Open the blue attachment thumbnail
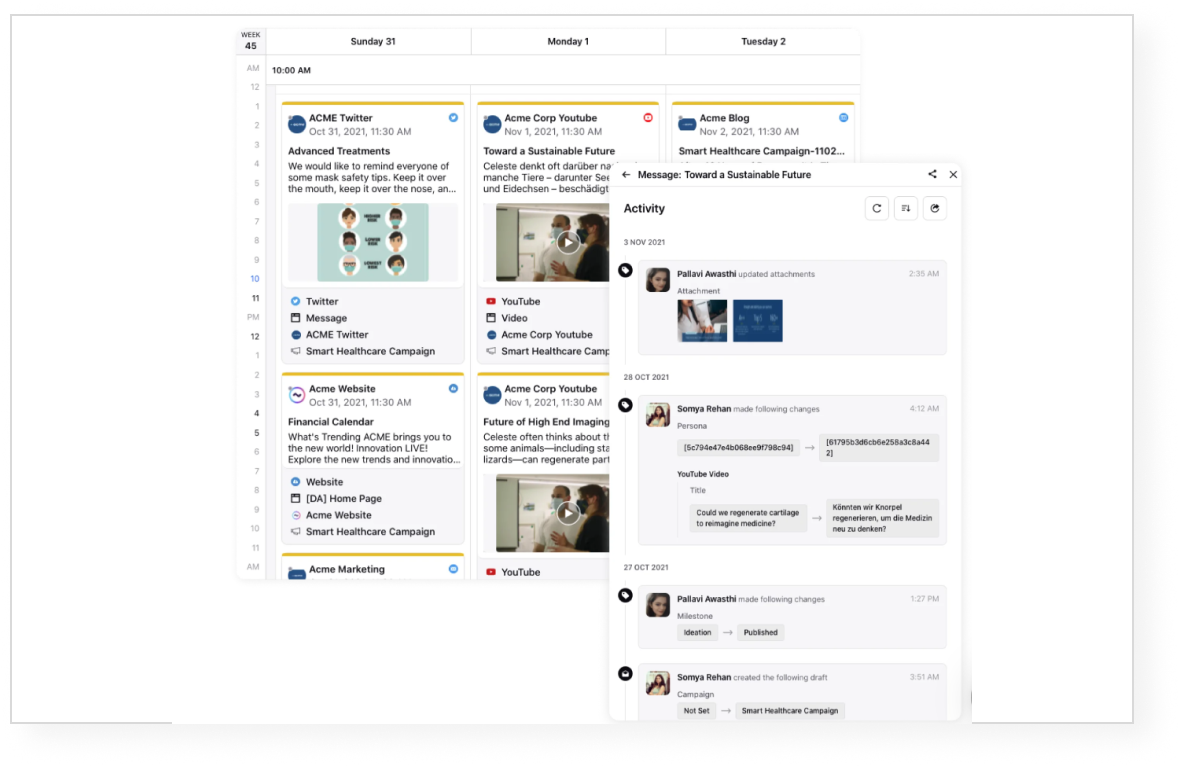Viewport: 1180px width, 766px height. pos(758,321)
